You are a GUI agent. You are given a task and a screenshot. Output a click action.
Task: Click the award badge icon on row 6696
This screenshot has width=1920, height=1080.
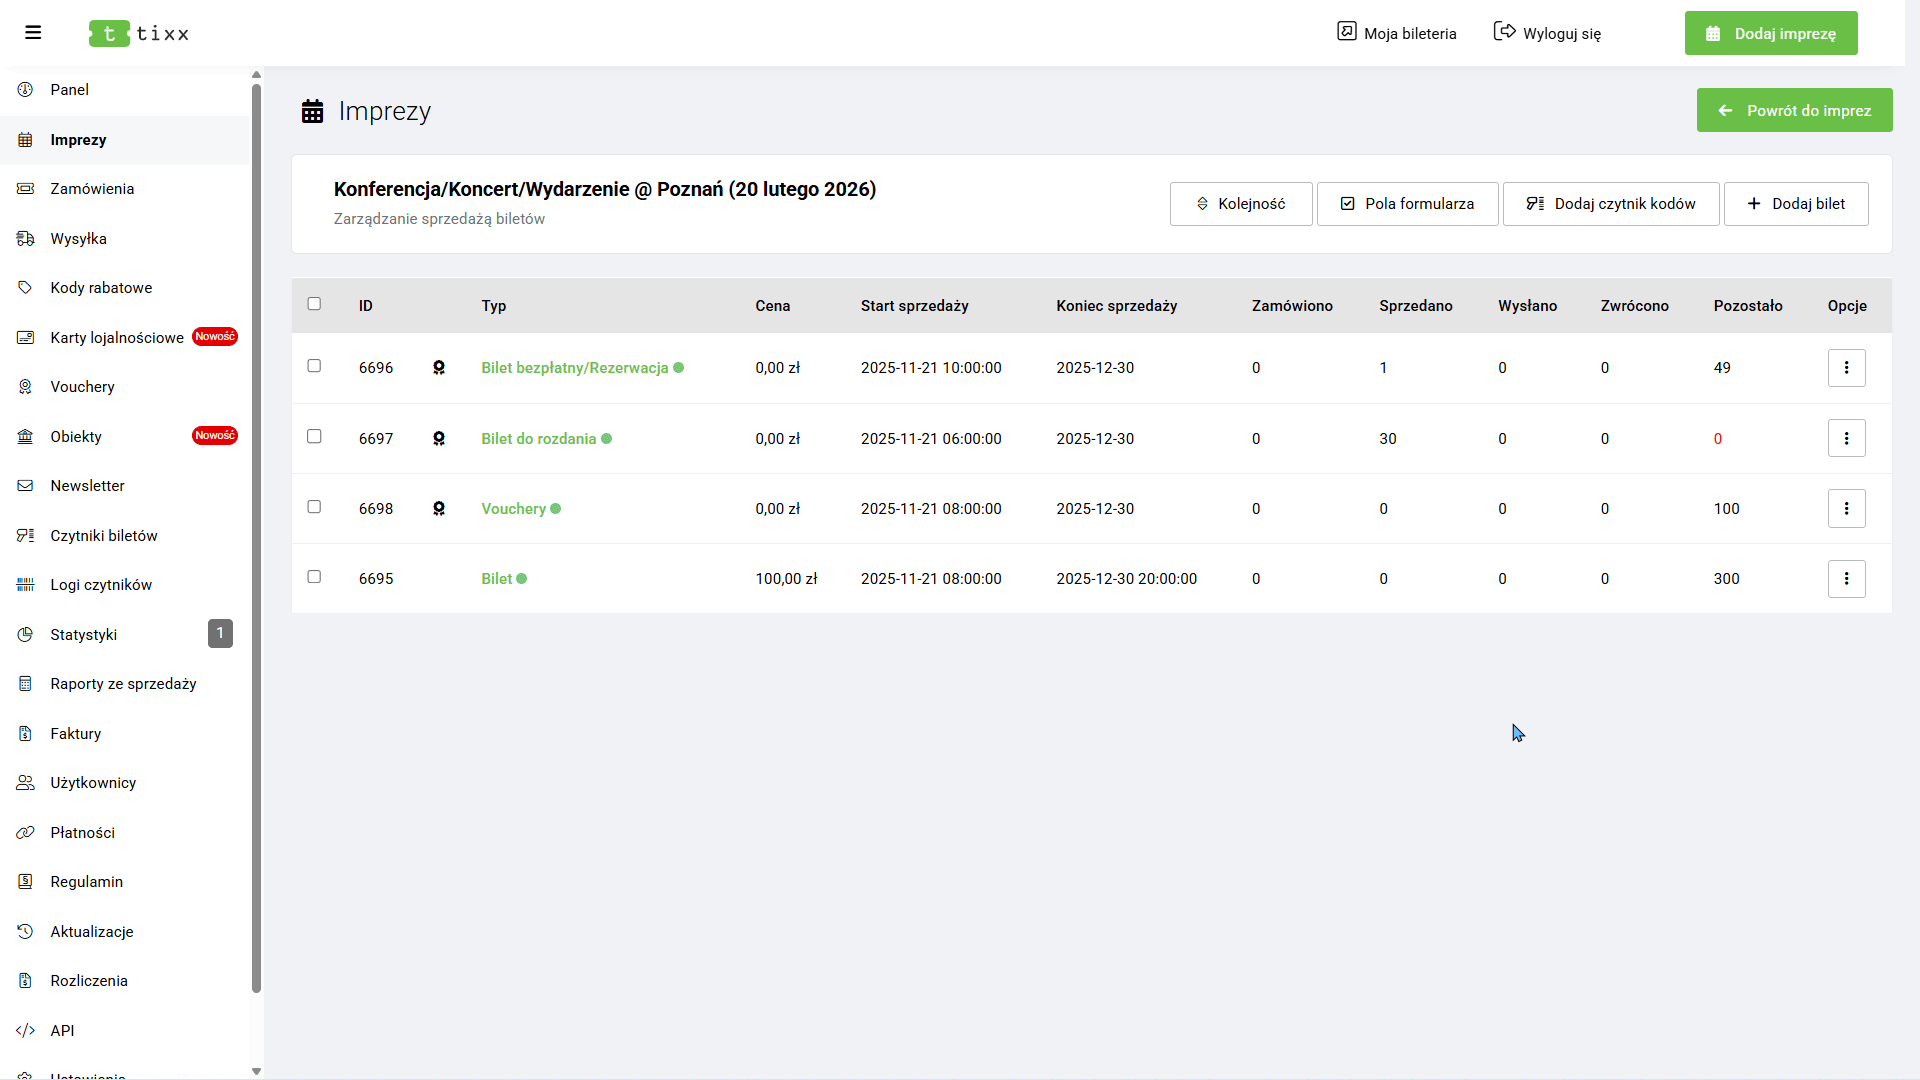[x=439, y=368]
